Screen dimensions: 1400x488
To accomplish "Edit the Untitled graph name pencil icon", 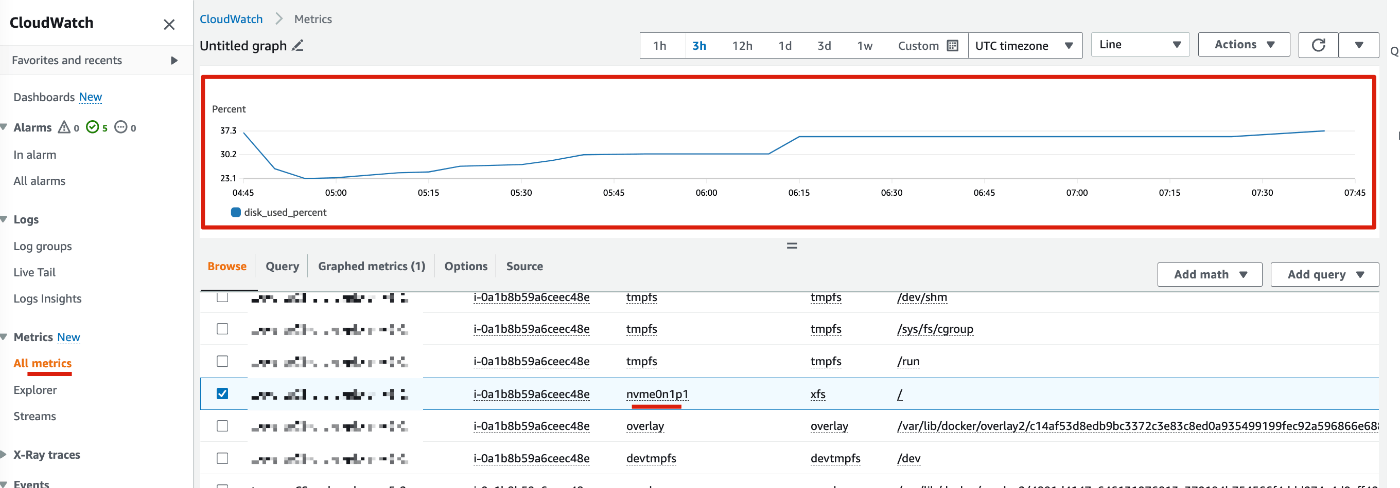I will tap(297, 46).
